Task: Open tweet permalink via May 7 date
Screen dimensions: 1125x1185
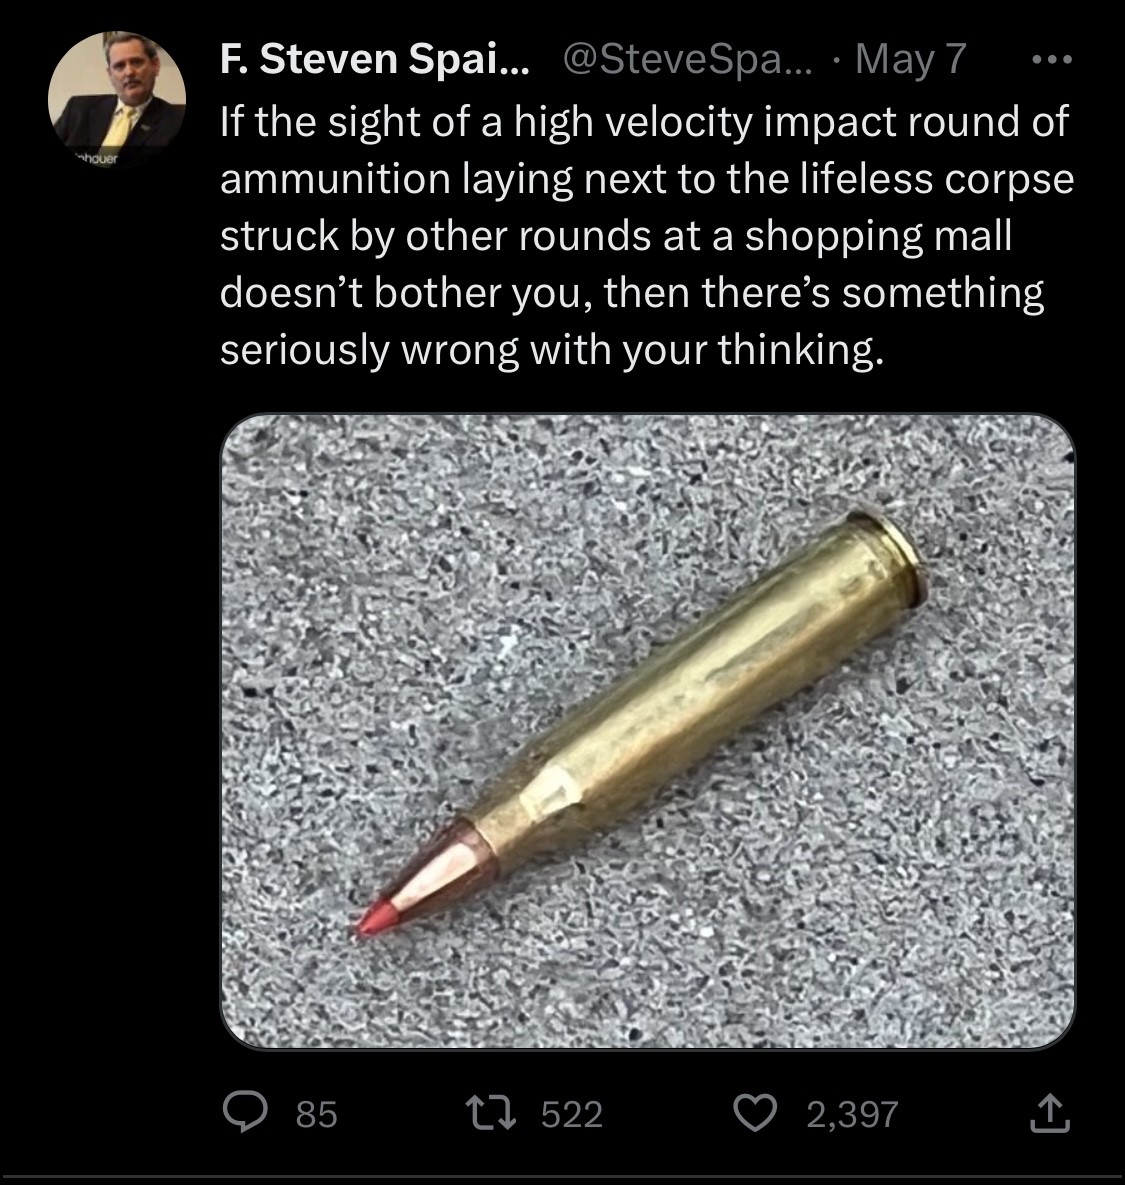Action: click(x=910, y=58)
